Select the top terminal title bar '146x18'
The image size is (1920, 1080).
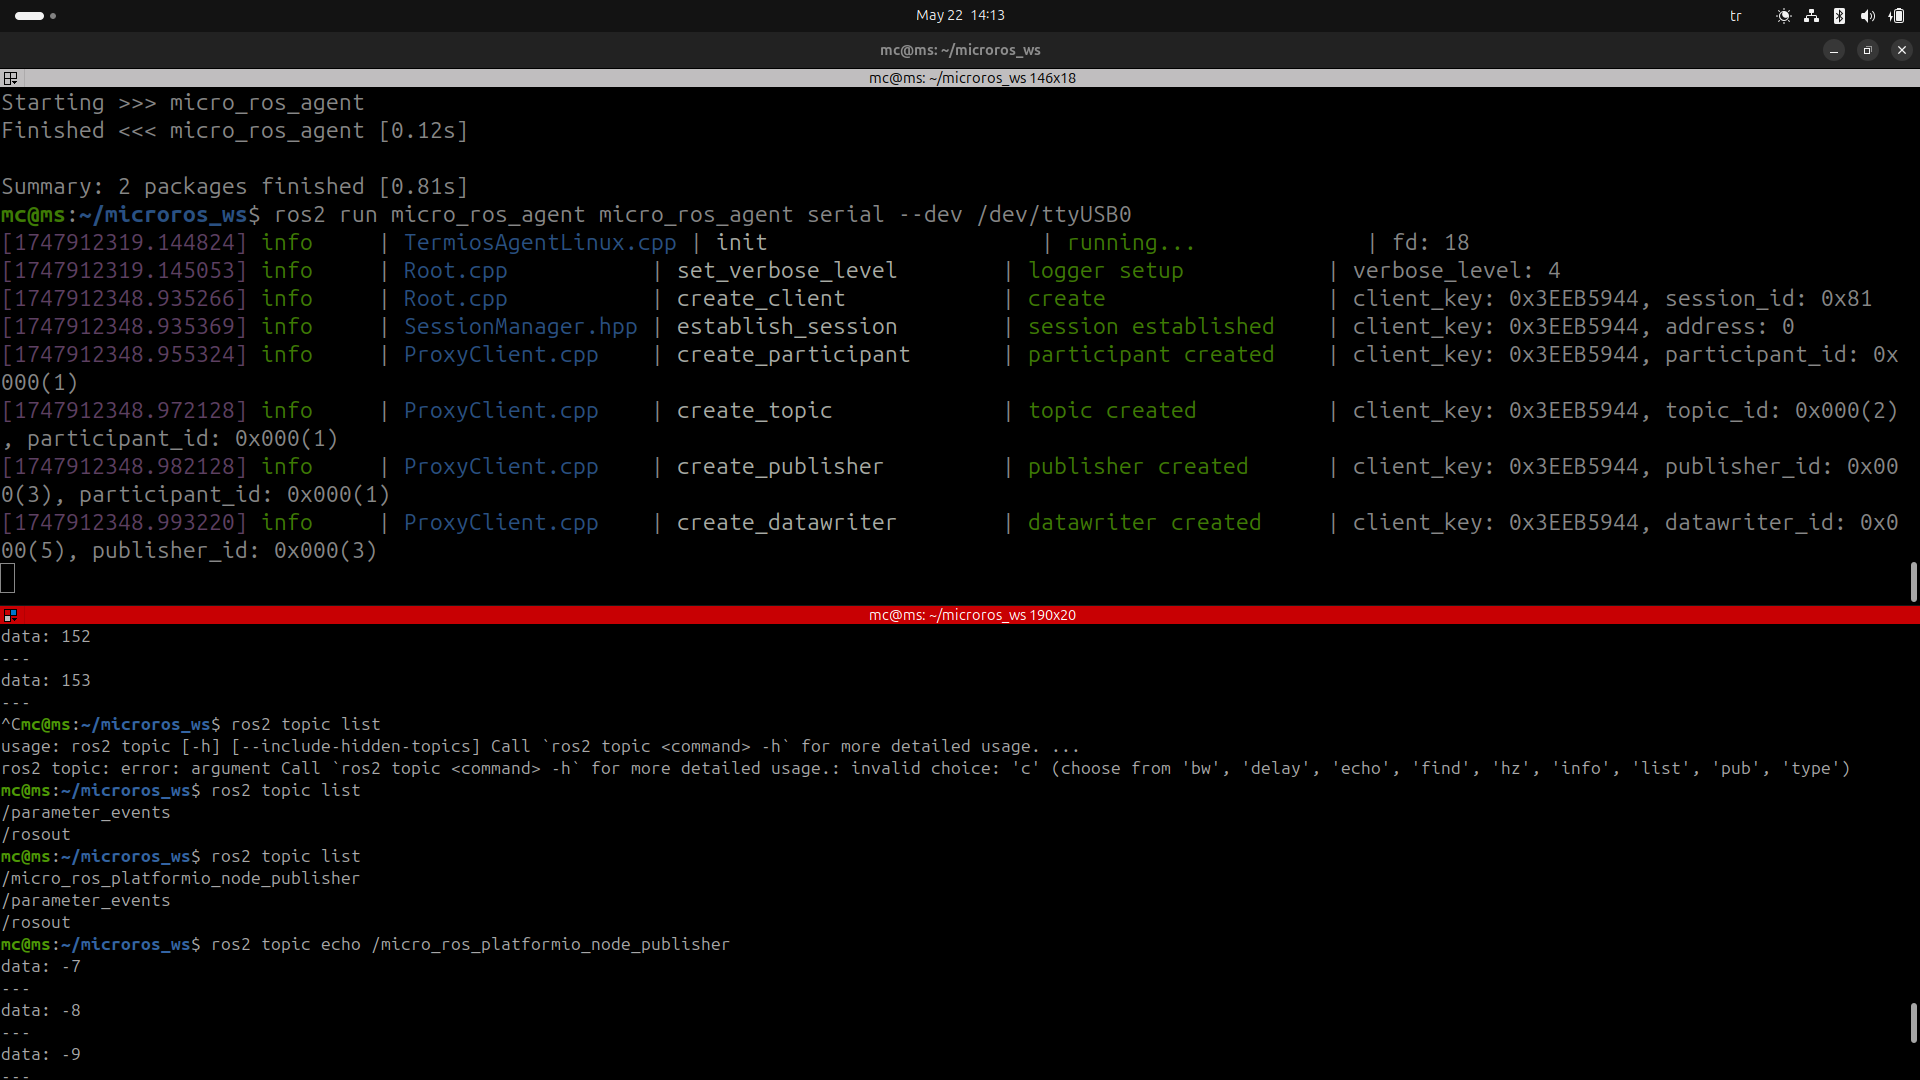(971, 78)
